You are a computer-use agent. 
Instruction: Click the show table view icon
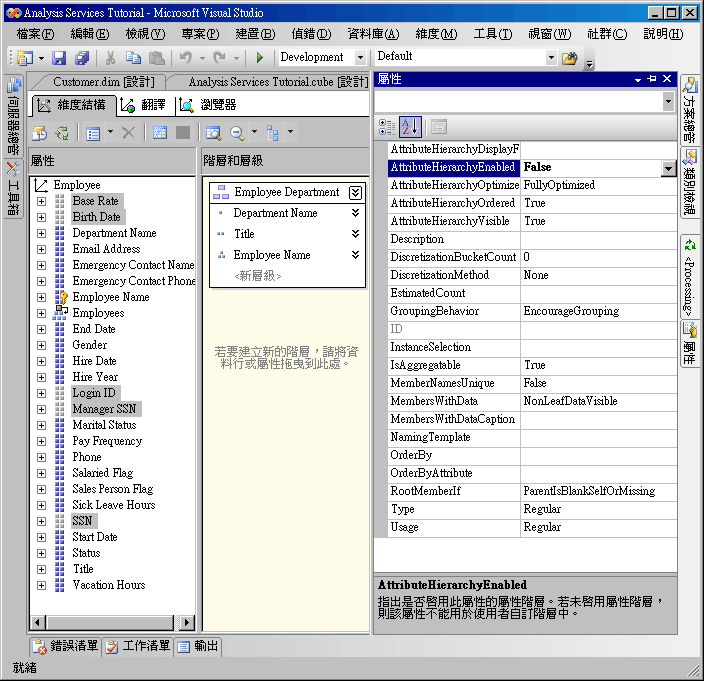[x=160, y=133]
